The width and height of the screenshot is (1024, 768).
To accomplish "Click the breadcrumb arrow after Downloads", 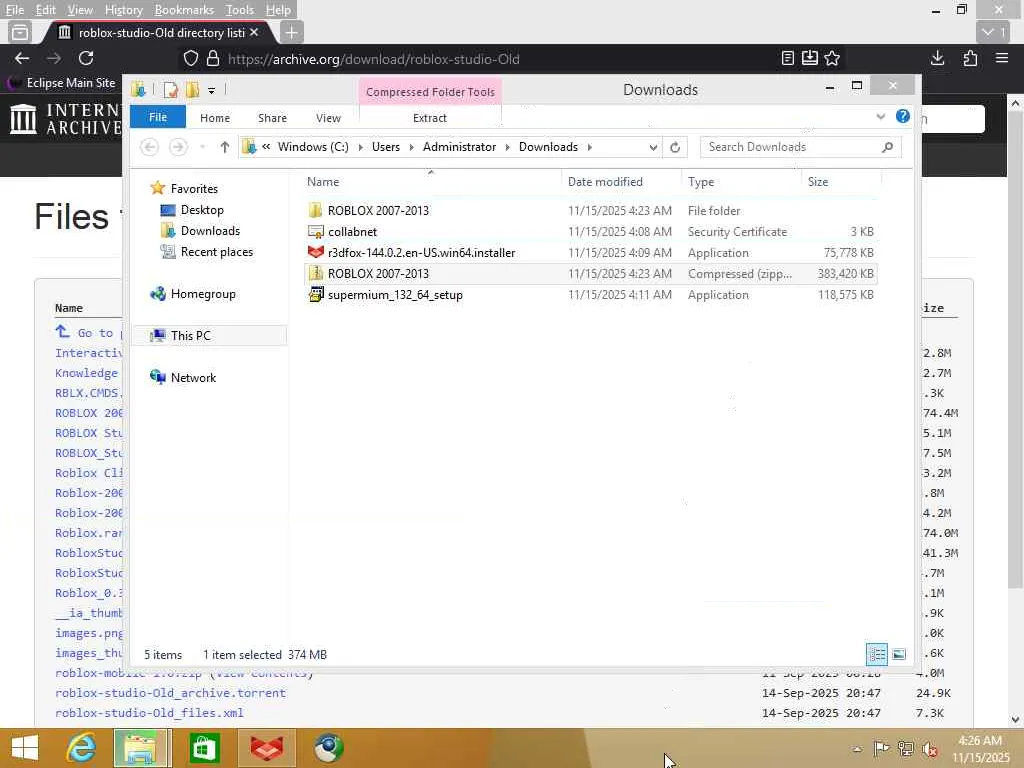I will pos(590,147).
